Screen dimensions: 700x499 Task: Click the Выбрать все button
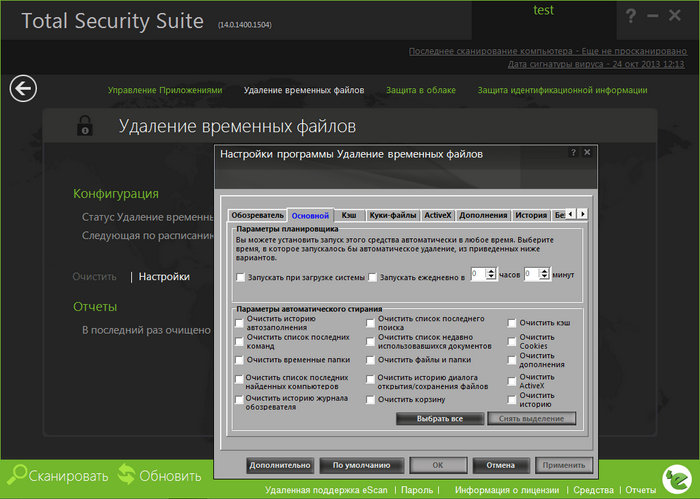(x=440, y=419)
